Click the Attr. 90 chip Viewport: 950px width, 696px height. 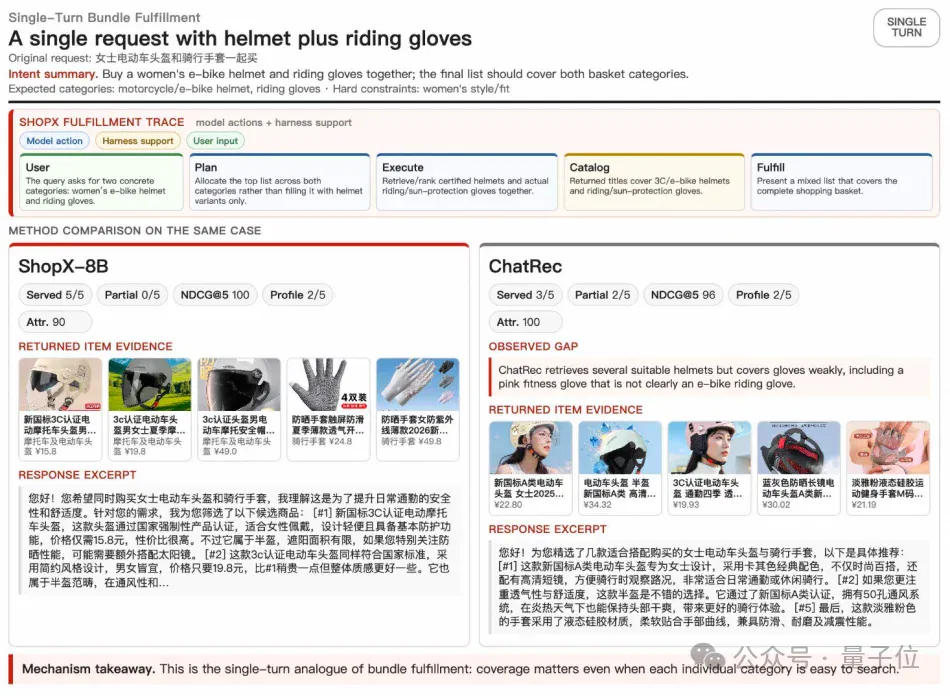pyautogui.click(x=55, y=322)
